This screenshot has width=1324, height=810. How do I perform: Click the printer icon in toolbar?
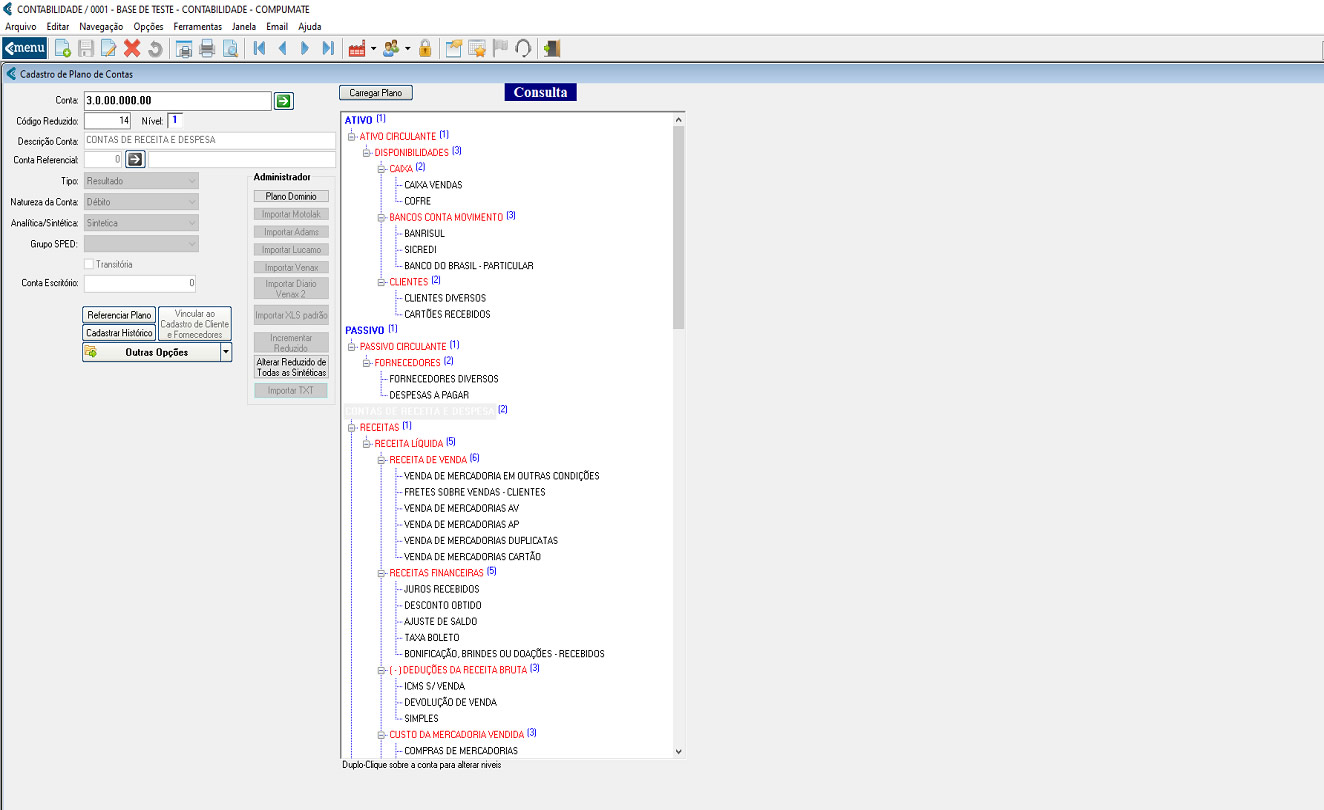click(207, 48)
